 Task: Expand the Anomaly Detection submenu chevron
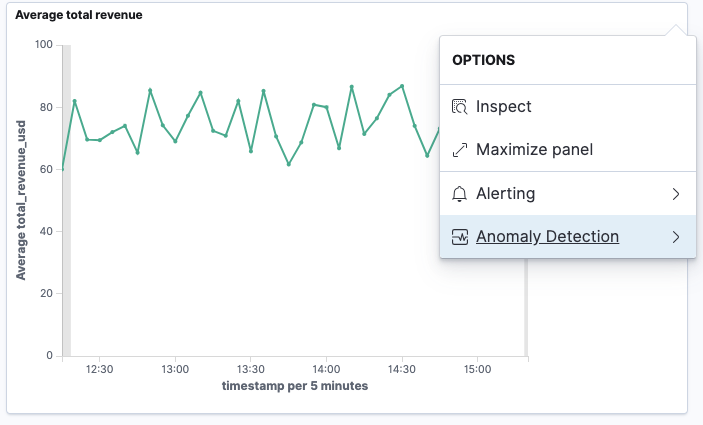pos(676,237)
